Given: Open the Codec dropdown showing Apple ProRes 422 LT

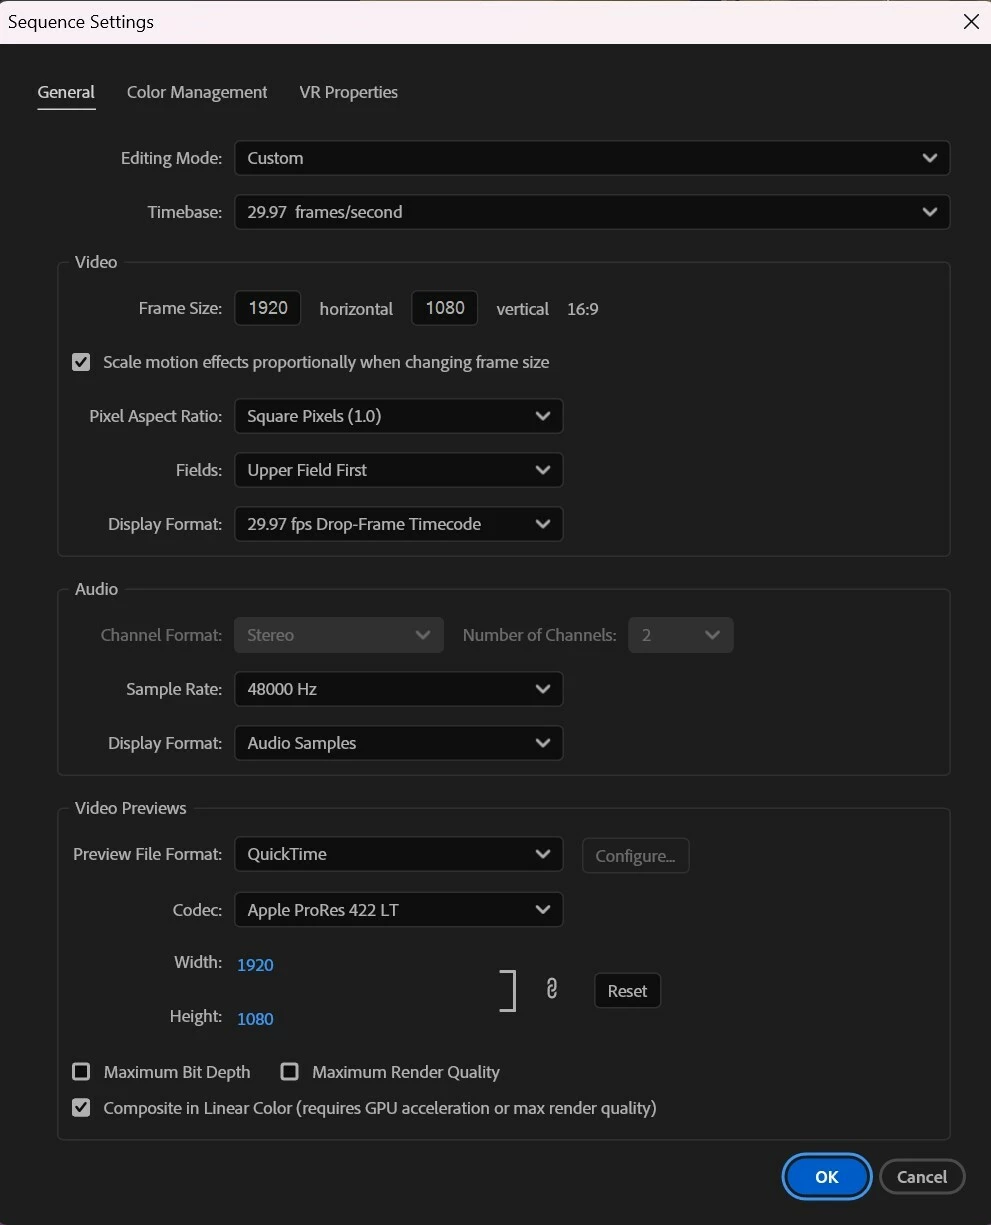Looking at the screenshot, I should click(399, 910).
